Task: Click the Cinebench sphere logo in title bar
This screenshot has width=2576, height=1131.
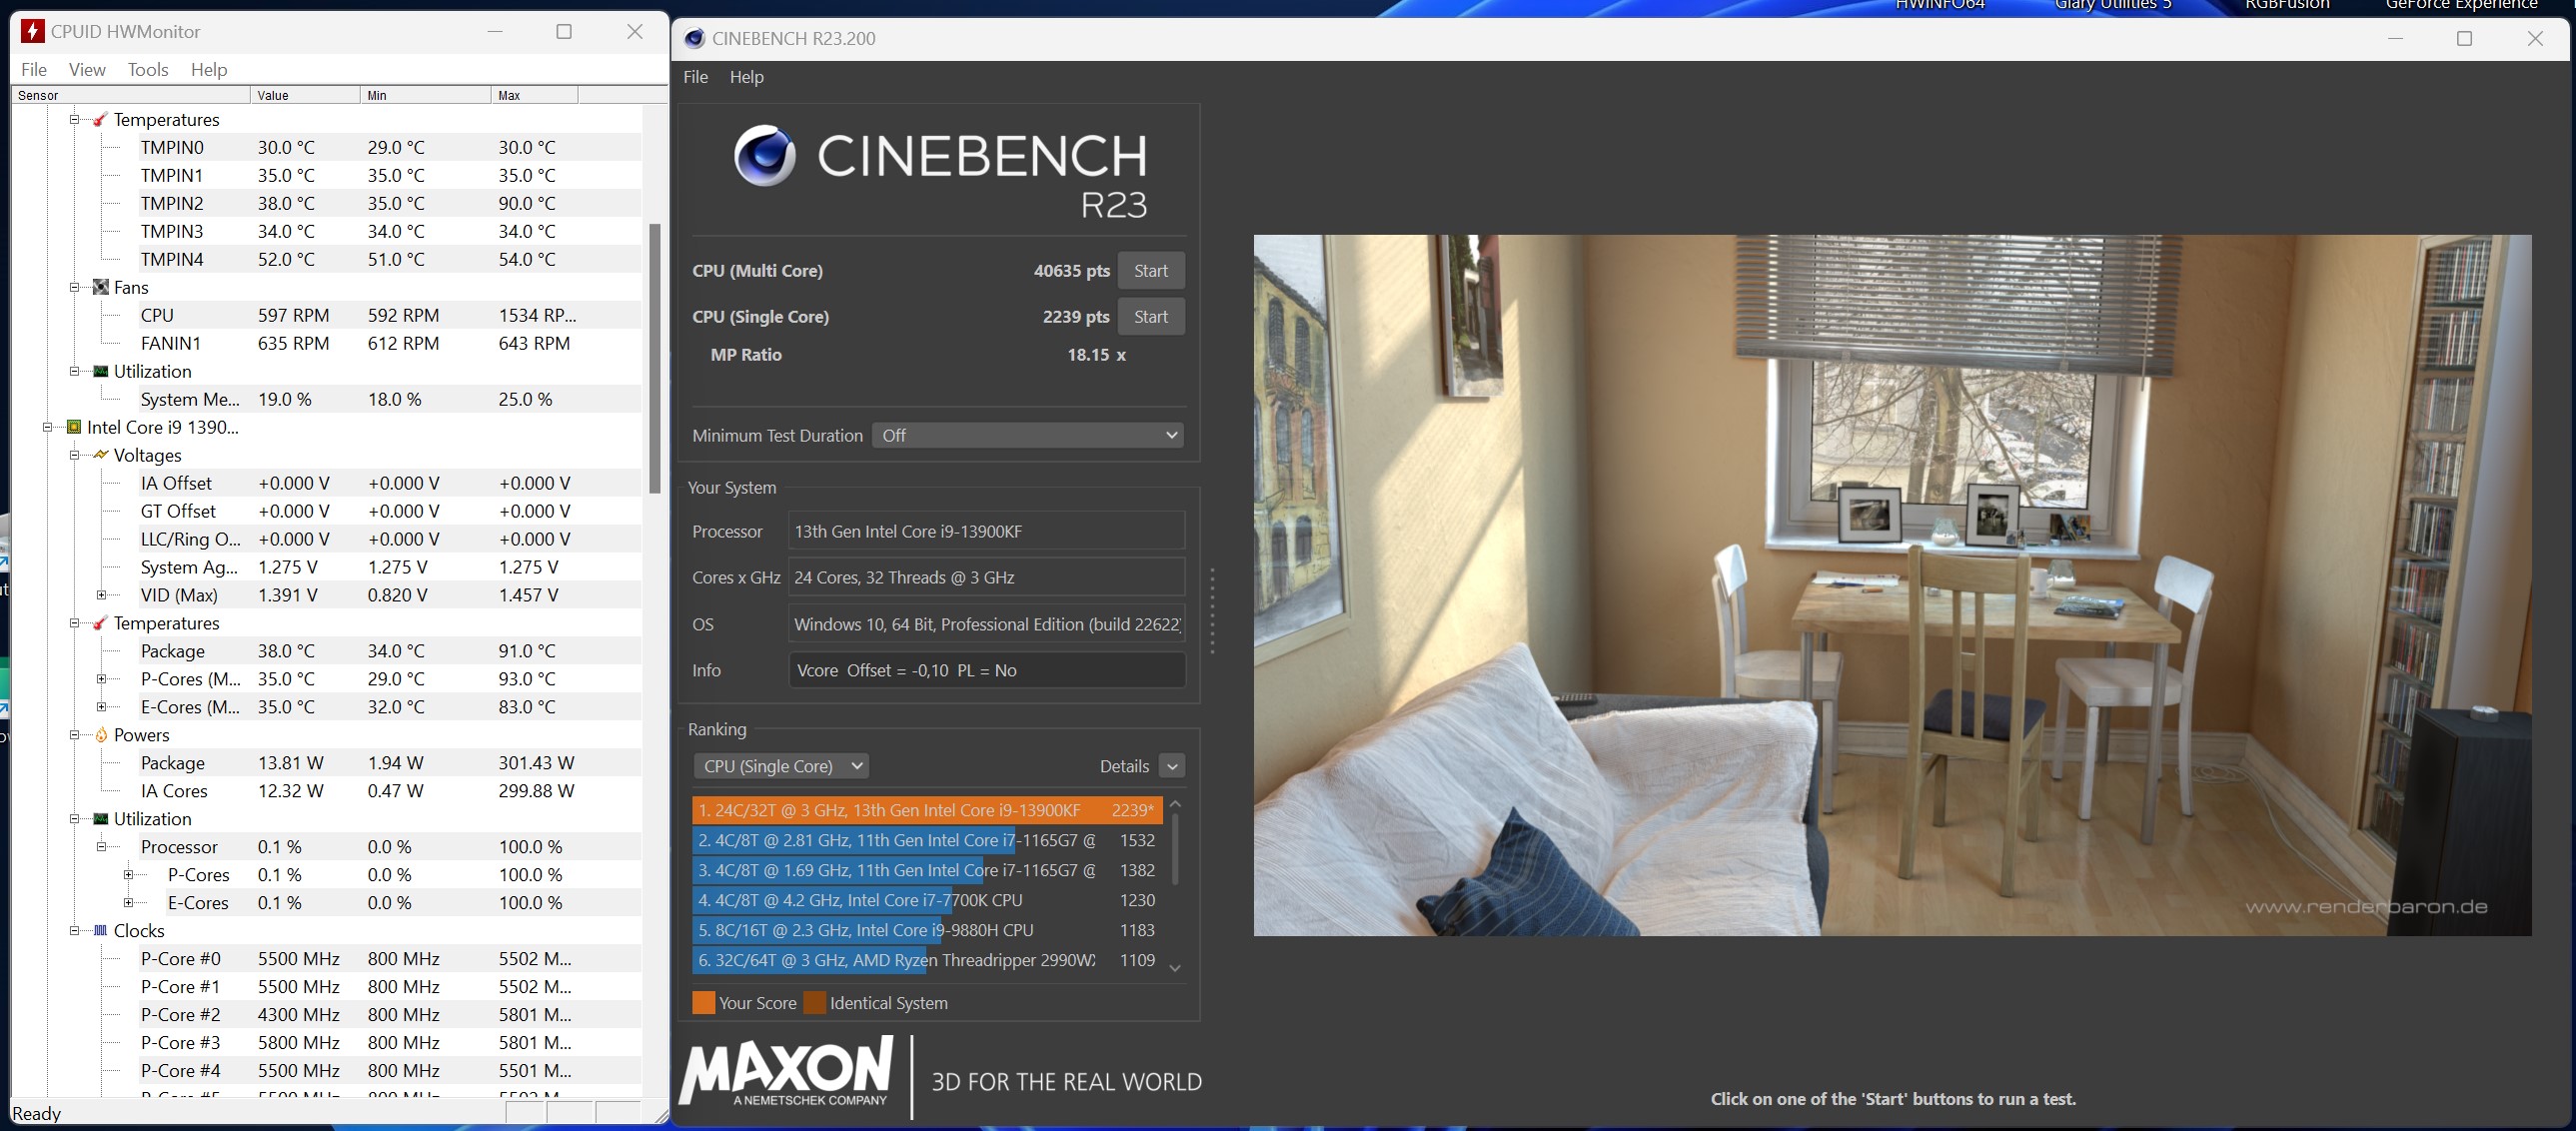Action: [x=694, y=39]
